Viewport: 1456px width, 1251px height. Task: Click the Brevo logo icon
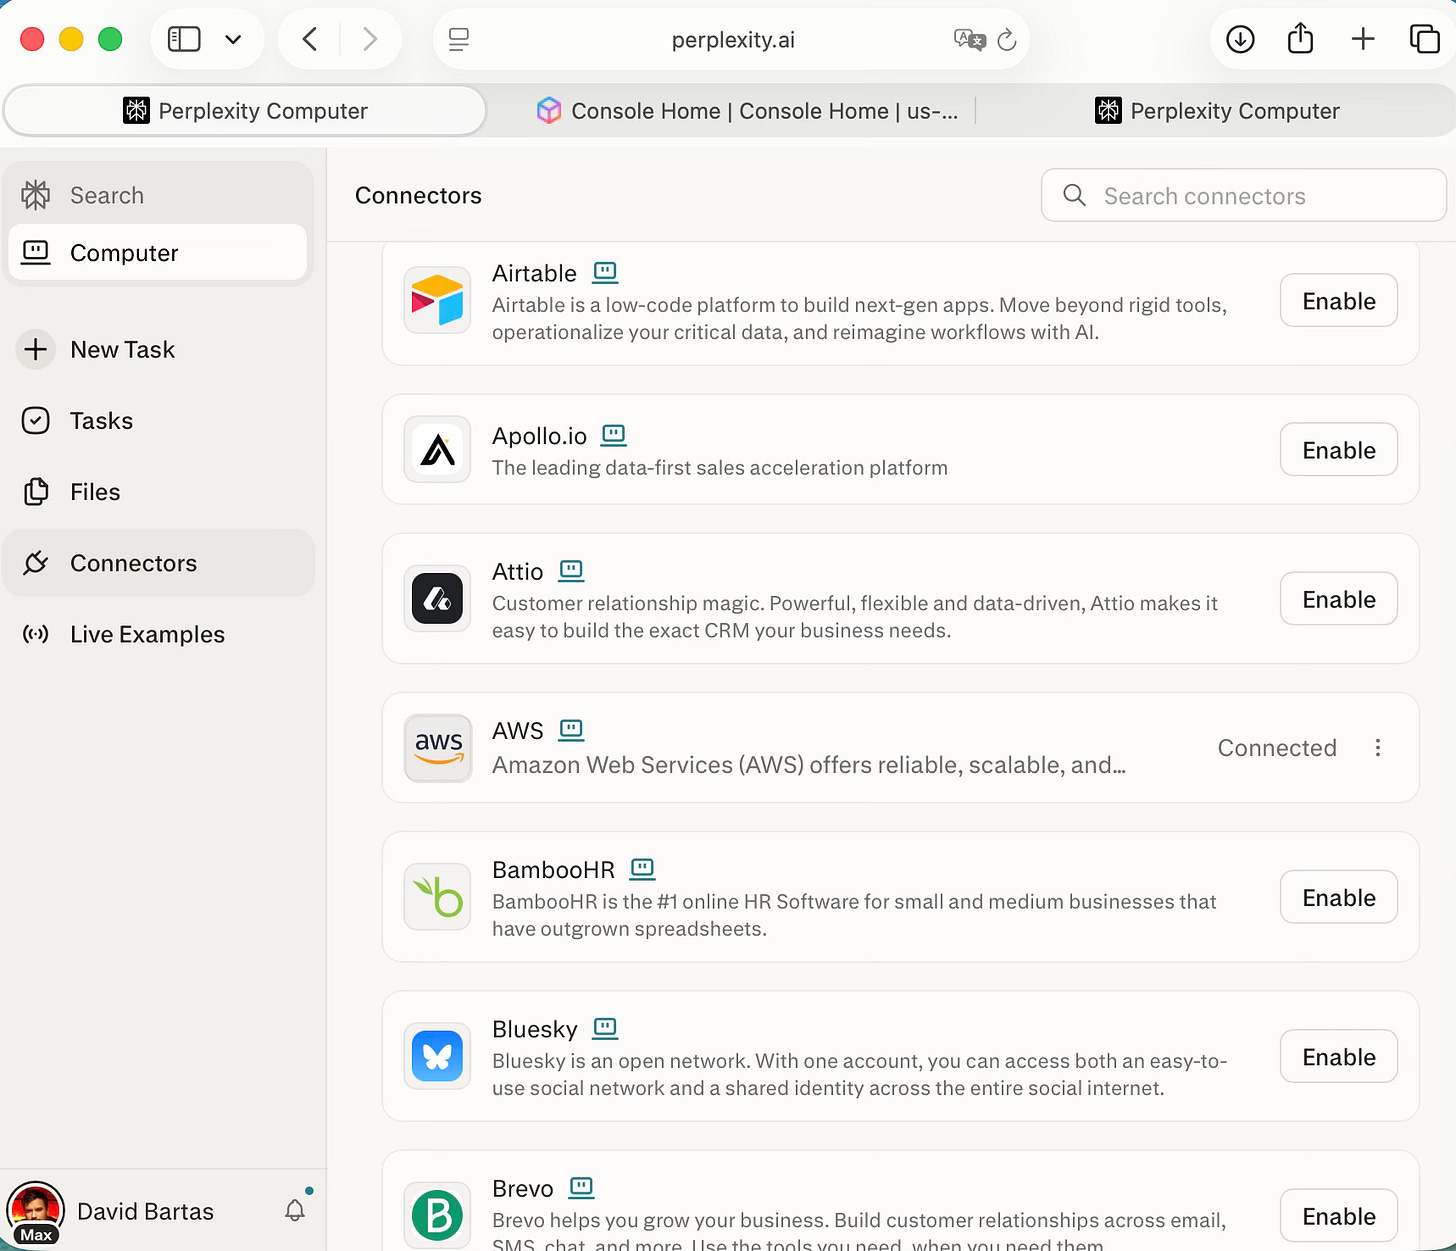(438, 1215)
